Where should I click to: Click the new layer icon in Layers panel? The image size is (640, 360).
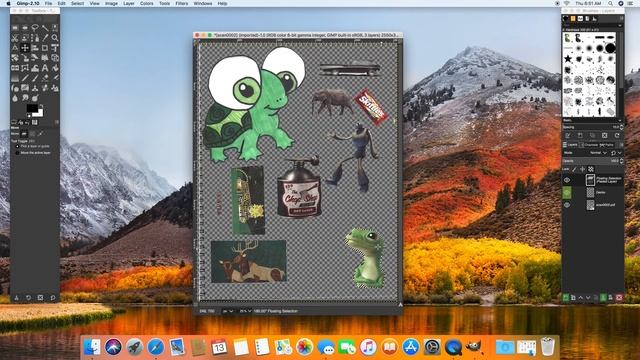click(x=566, y=298)
